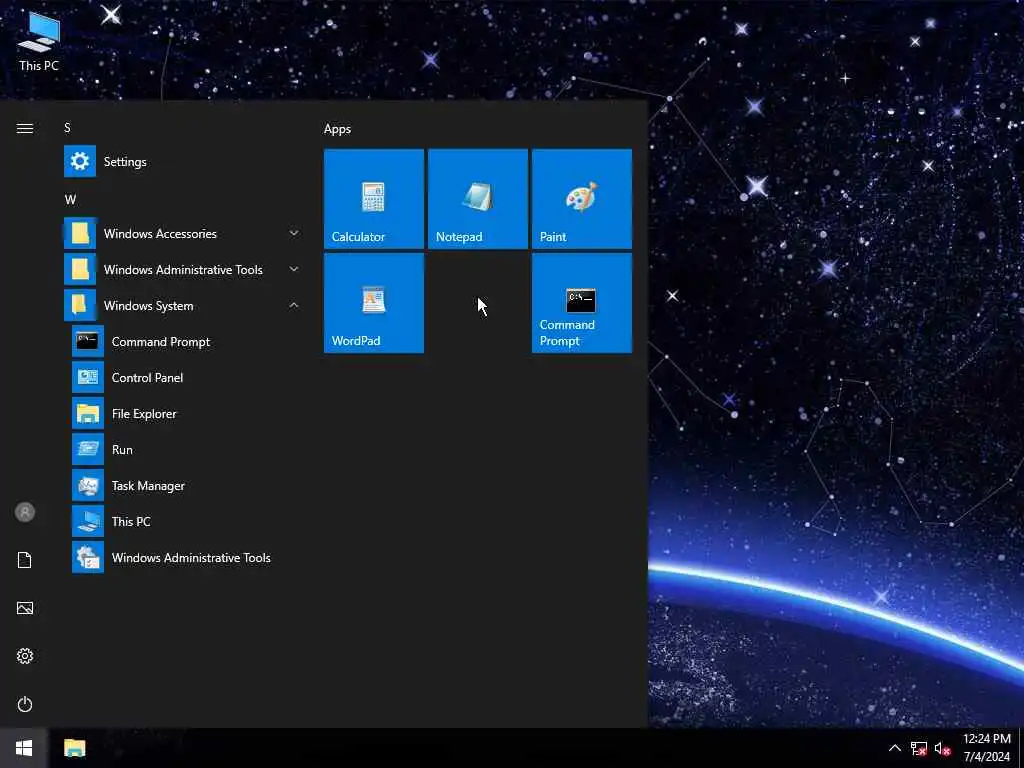Open the Settings gear in the sidebar
Image resolution: width=1024 pixels, height=768 pixels.
pos(25,656)
